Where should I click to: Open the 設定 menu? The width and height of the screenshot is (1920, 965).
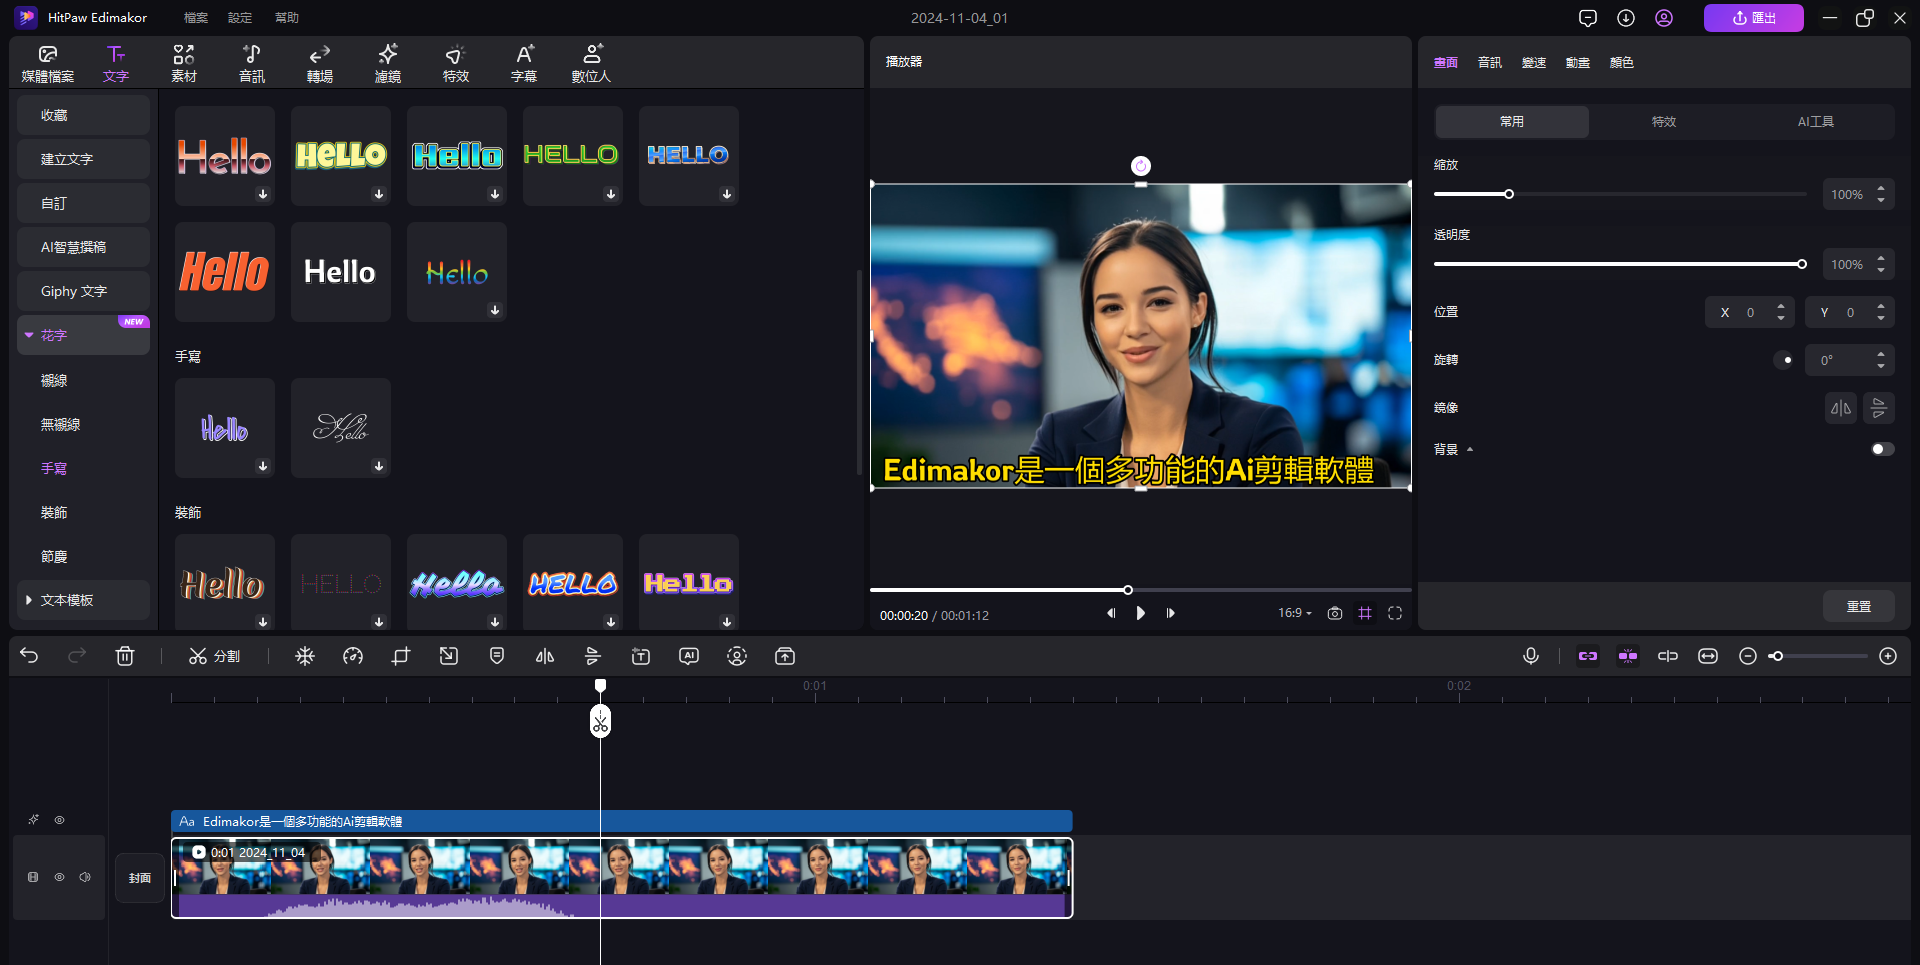[x=240, y=18]
